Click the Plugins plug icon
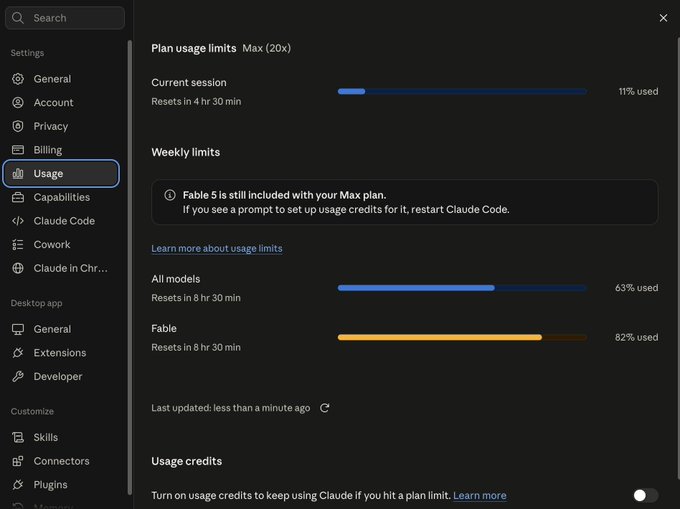Viewport: 680px width, 509px height. click(x=18, y=485)
